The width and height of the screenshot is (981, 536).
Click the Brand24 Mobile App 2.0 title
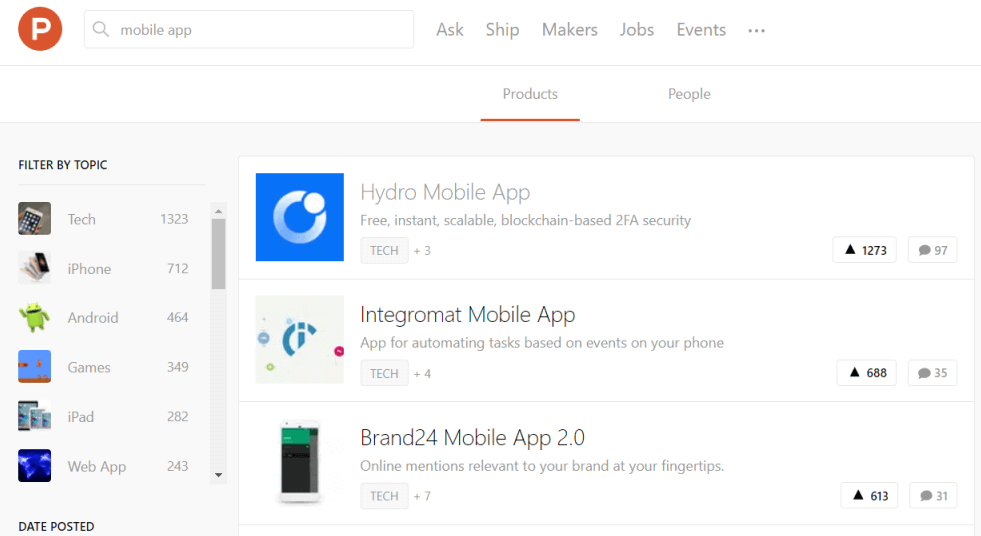tap(472, 438)
